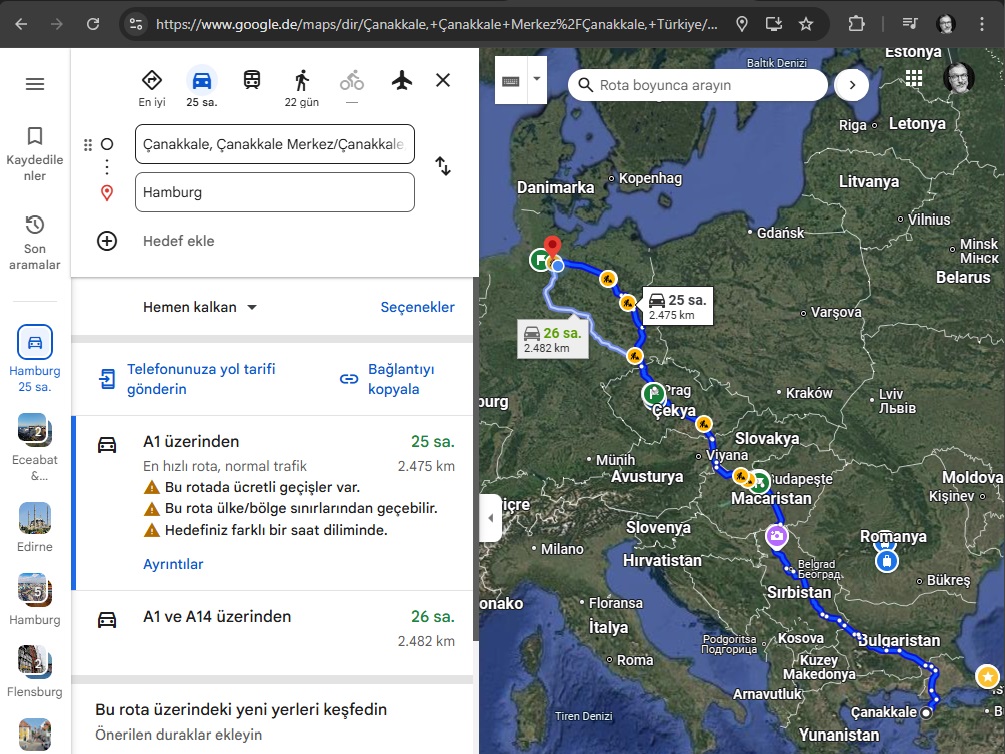The image size is (1005, 754).
Task: Click the browser address bar URL
Action: click(x=436, y=24)
